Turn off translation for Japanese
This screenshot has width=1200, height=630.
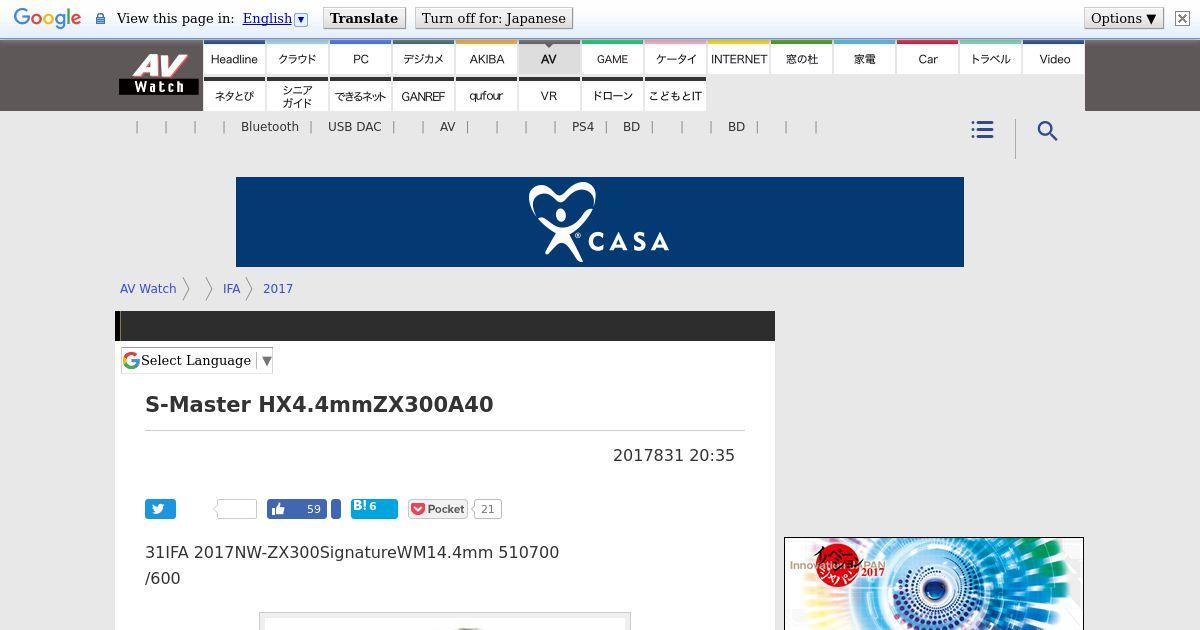tap(493, 18)
